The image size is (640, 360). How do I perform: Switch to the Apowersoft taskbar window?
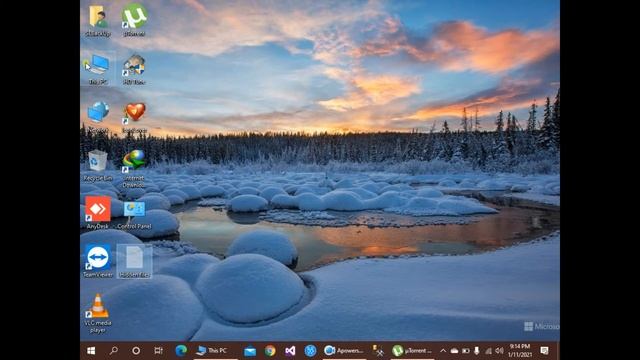point(344,351)
